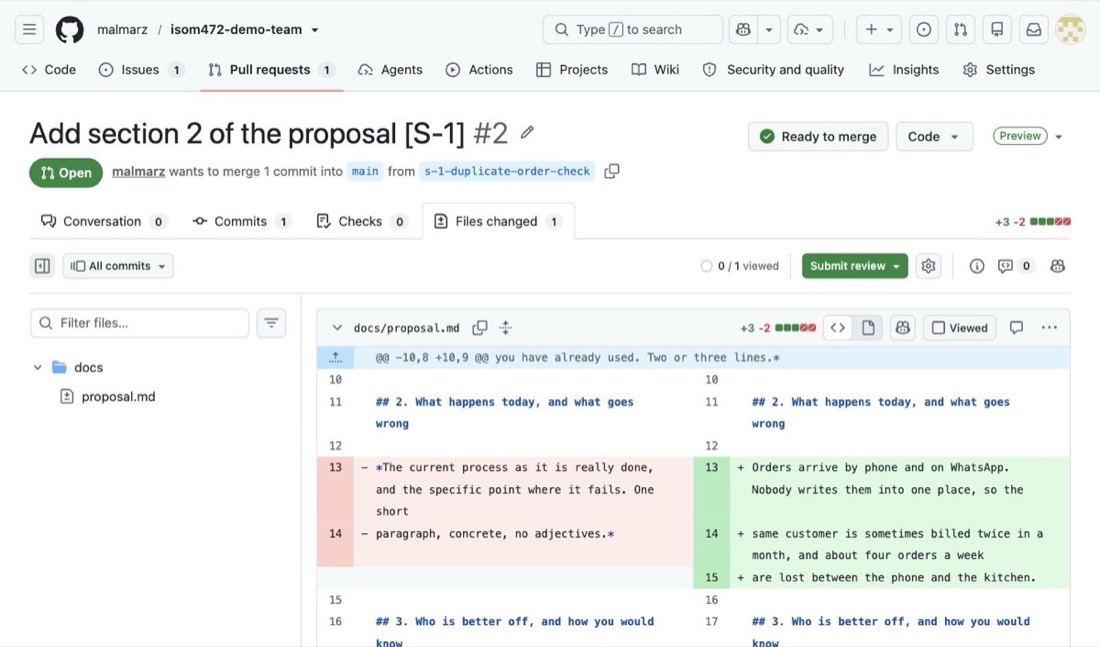Open All commits filter dropdown
1100x647 pixels.
point(118,266)
